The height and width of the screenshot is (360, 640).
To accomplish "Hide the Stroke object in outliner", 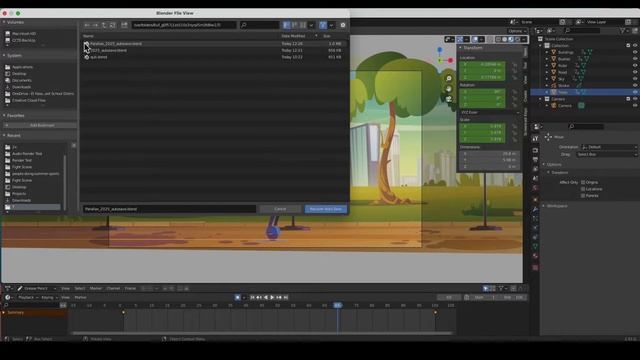I will pos(635,86).
